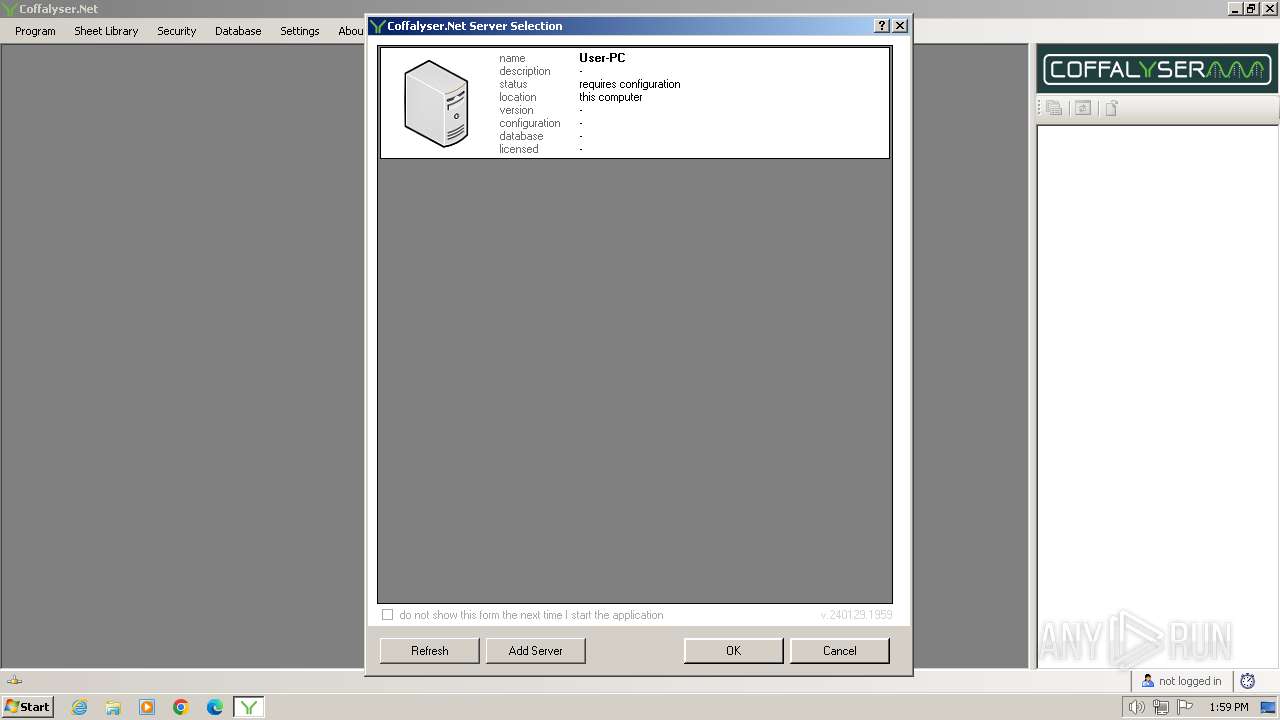Click the version number v.240129.1959
This screenshot has height=720, width=1280.
click(856, 615)
